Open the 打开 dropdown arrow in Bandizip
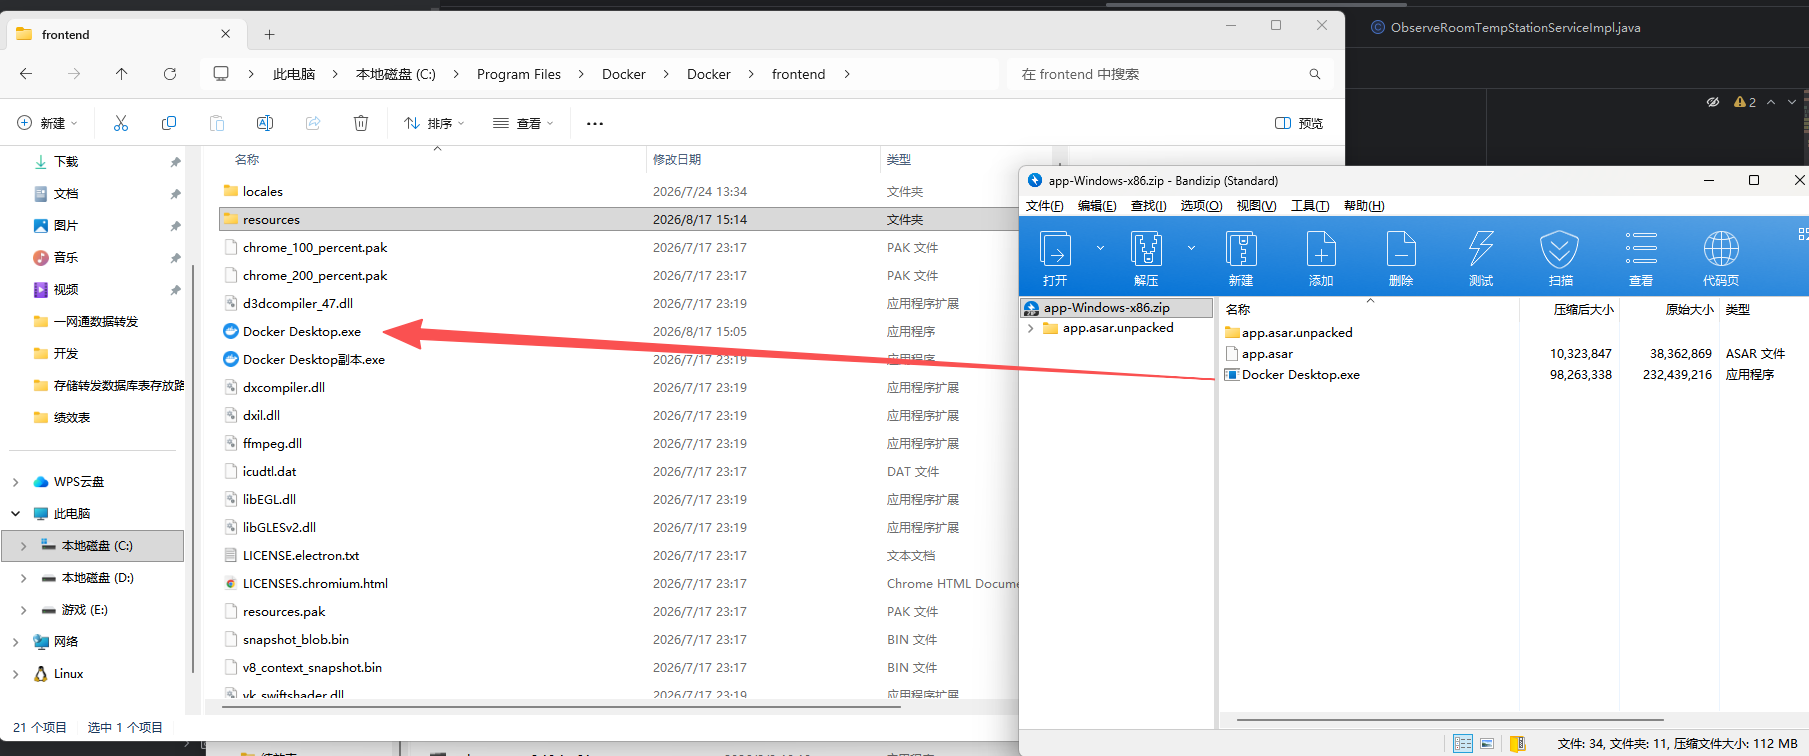 [x=1100, y=248]
